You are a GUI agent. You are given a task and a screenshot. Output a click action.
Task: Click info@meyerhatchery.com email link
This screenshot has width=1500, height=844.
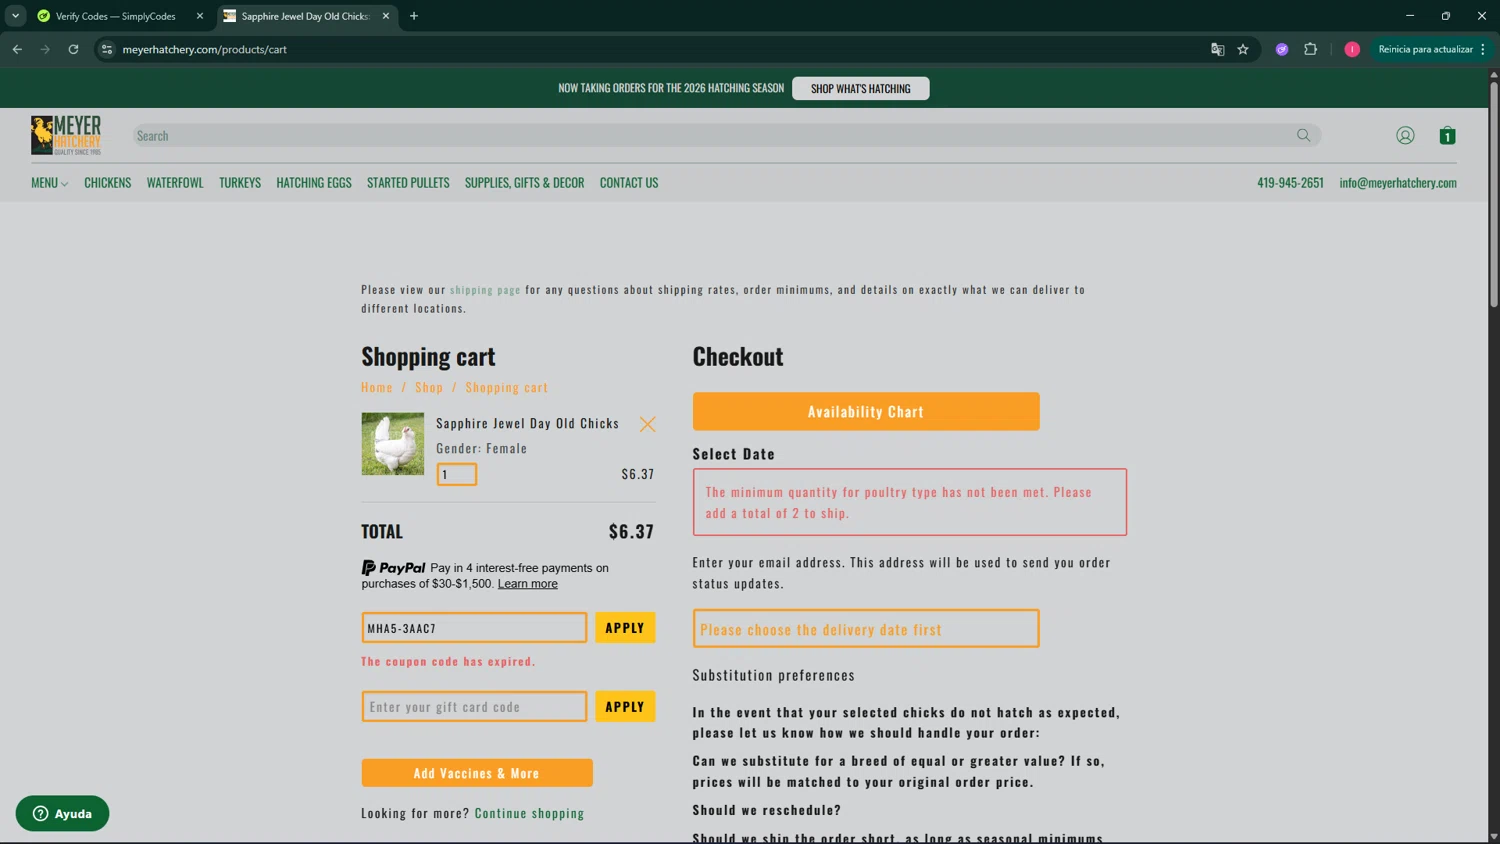coord(1398,183)
